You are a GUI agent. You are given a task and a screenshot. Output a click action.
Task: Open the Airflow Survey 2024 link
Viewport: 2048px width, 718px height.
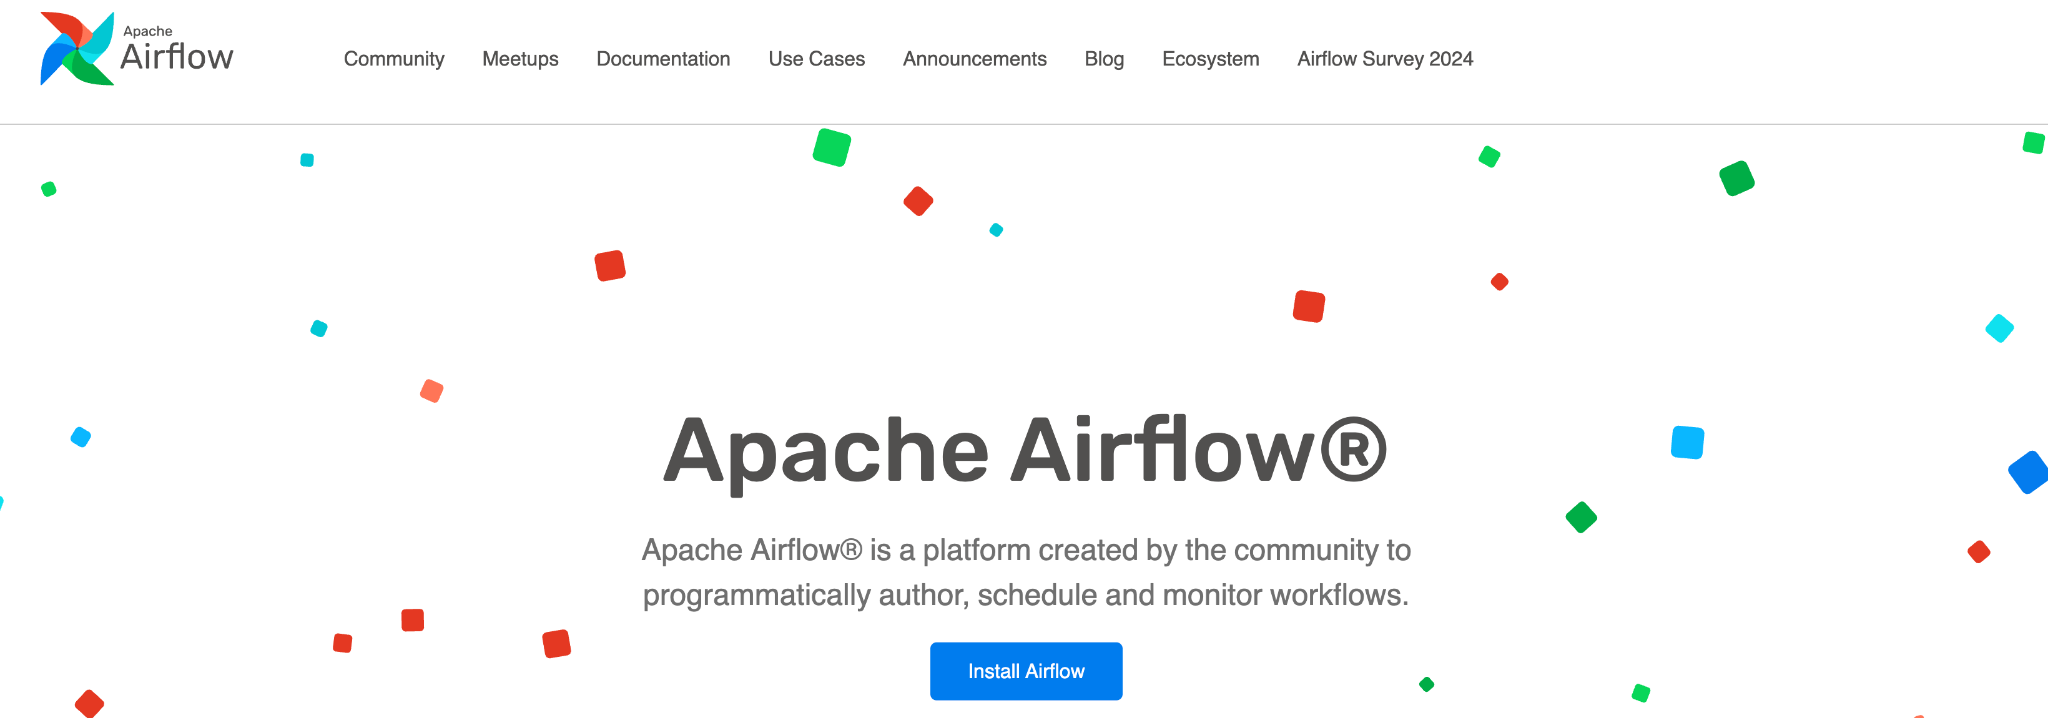coord(1385,59)
